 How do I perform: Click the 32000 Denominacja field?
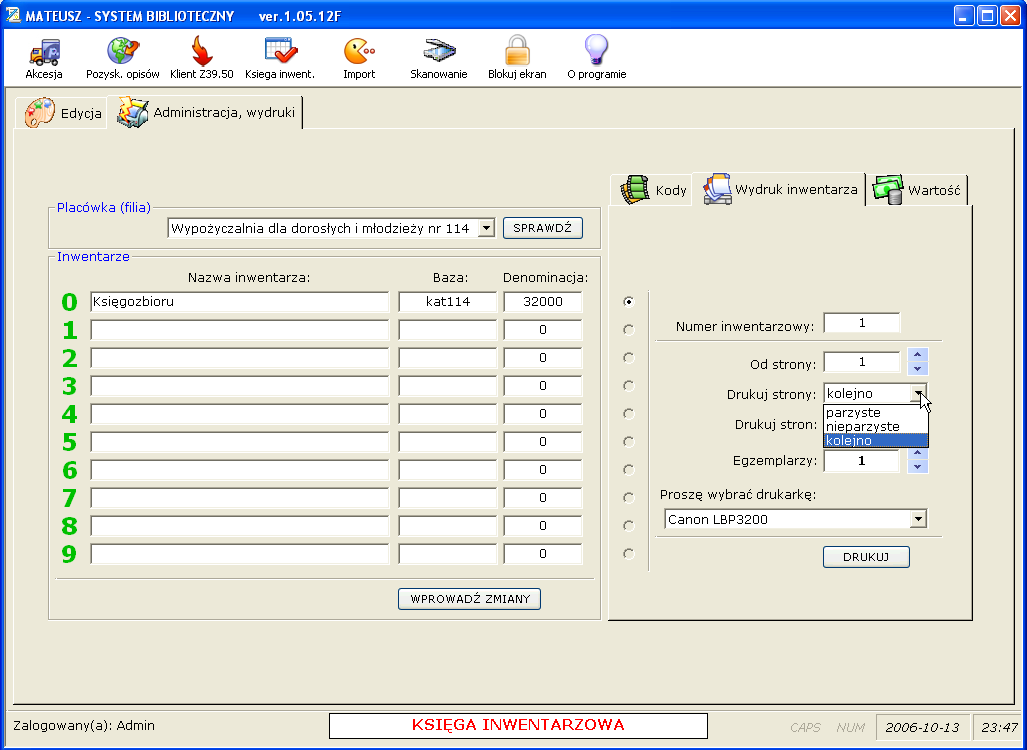tap(542, 302)
